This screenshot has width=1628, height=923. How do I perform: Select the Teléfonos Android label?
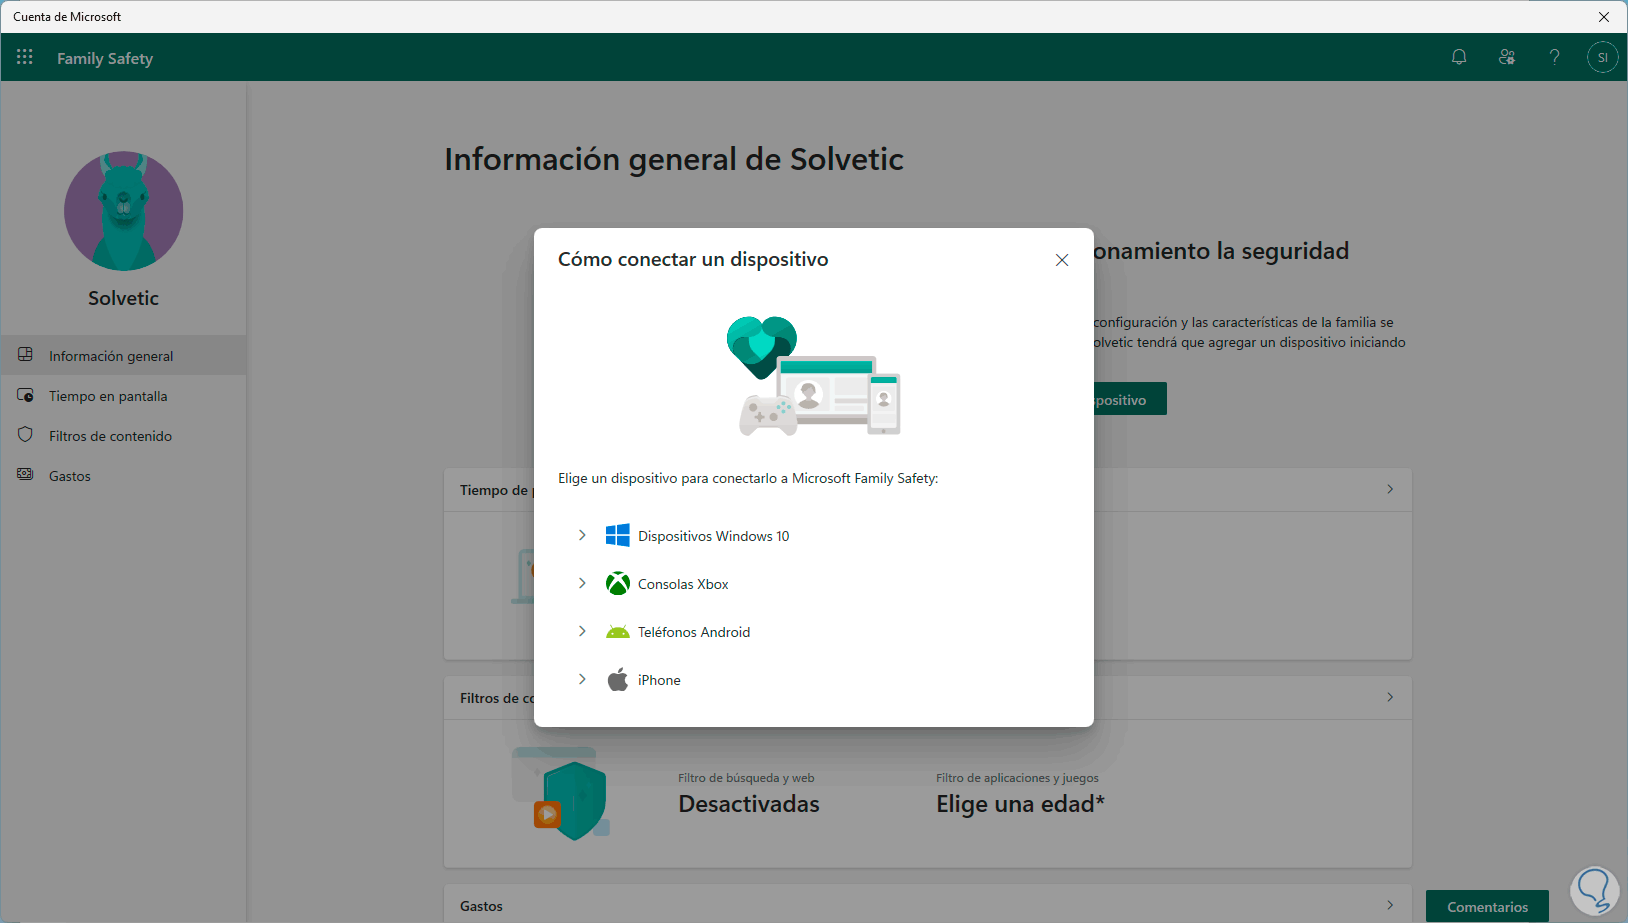click(694, 632)
